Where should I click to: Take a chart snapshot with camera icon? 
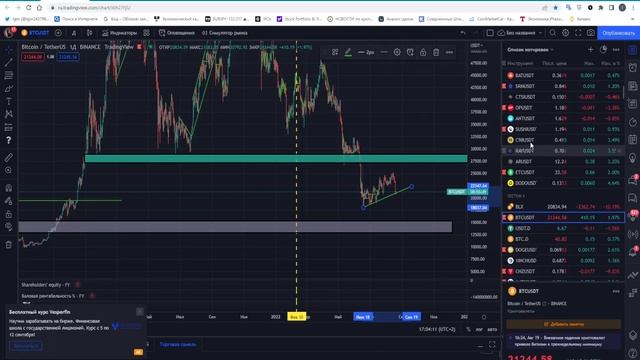pos(591,33)
